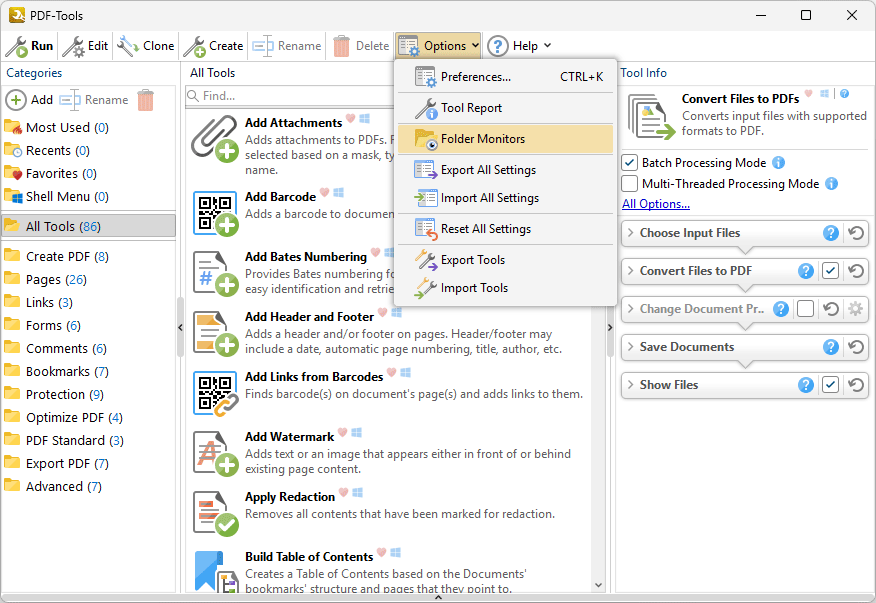Click the category trash can icon
876x603 pixels.
pyautogui.click(x=145, y=100)
